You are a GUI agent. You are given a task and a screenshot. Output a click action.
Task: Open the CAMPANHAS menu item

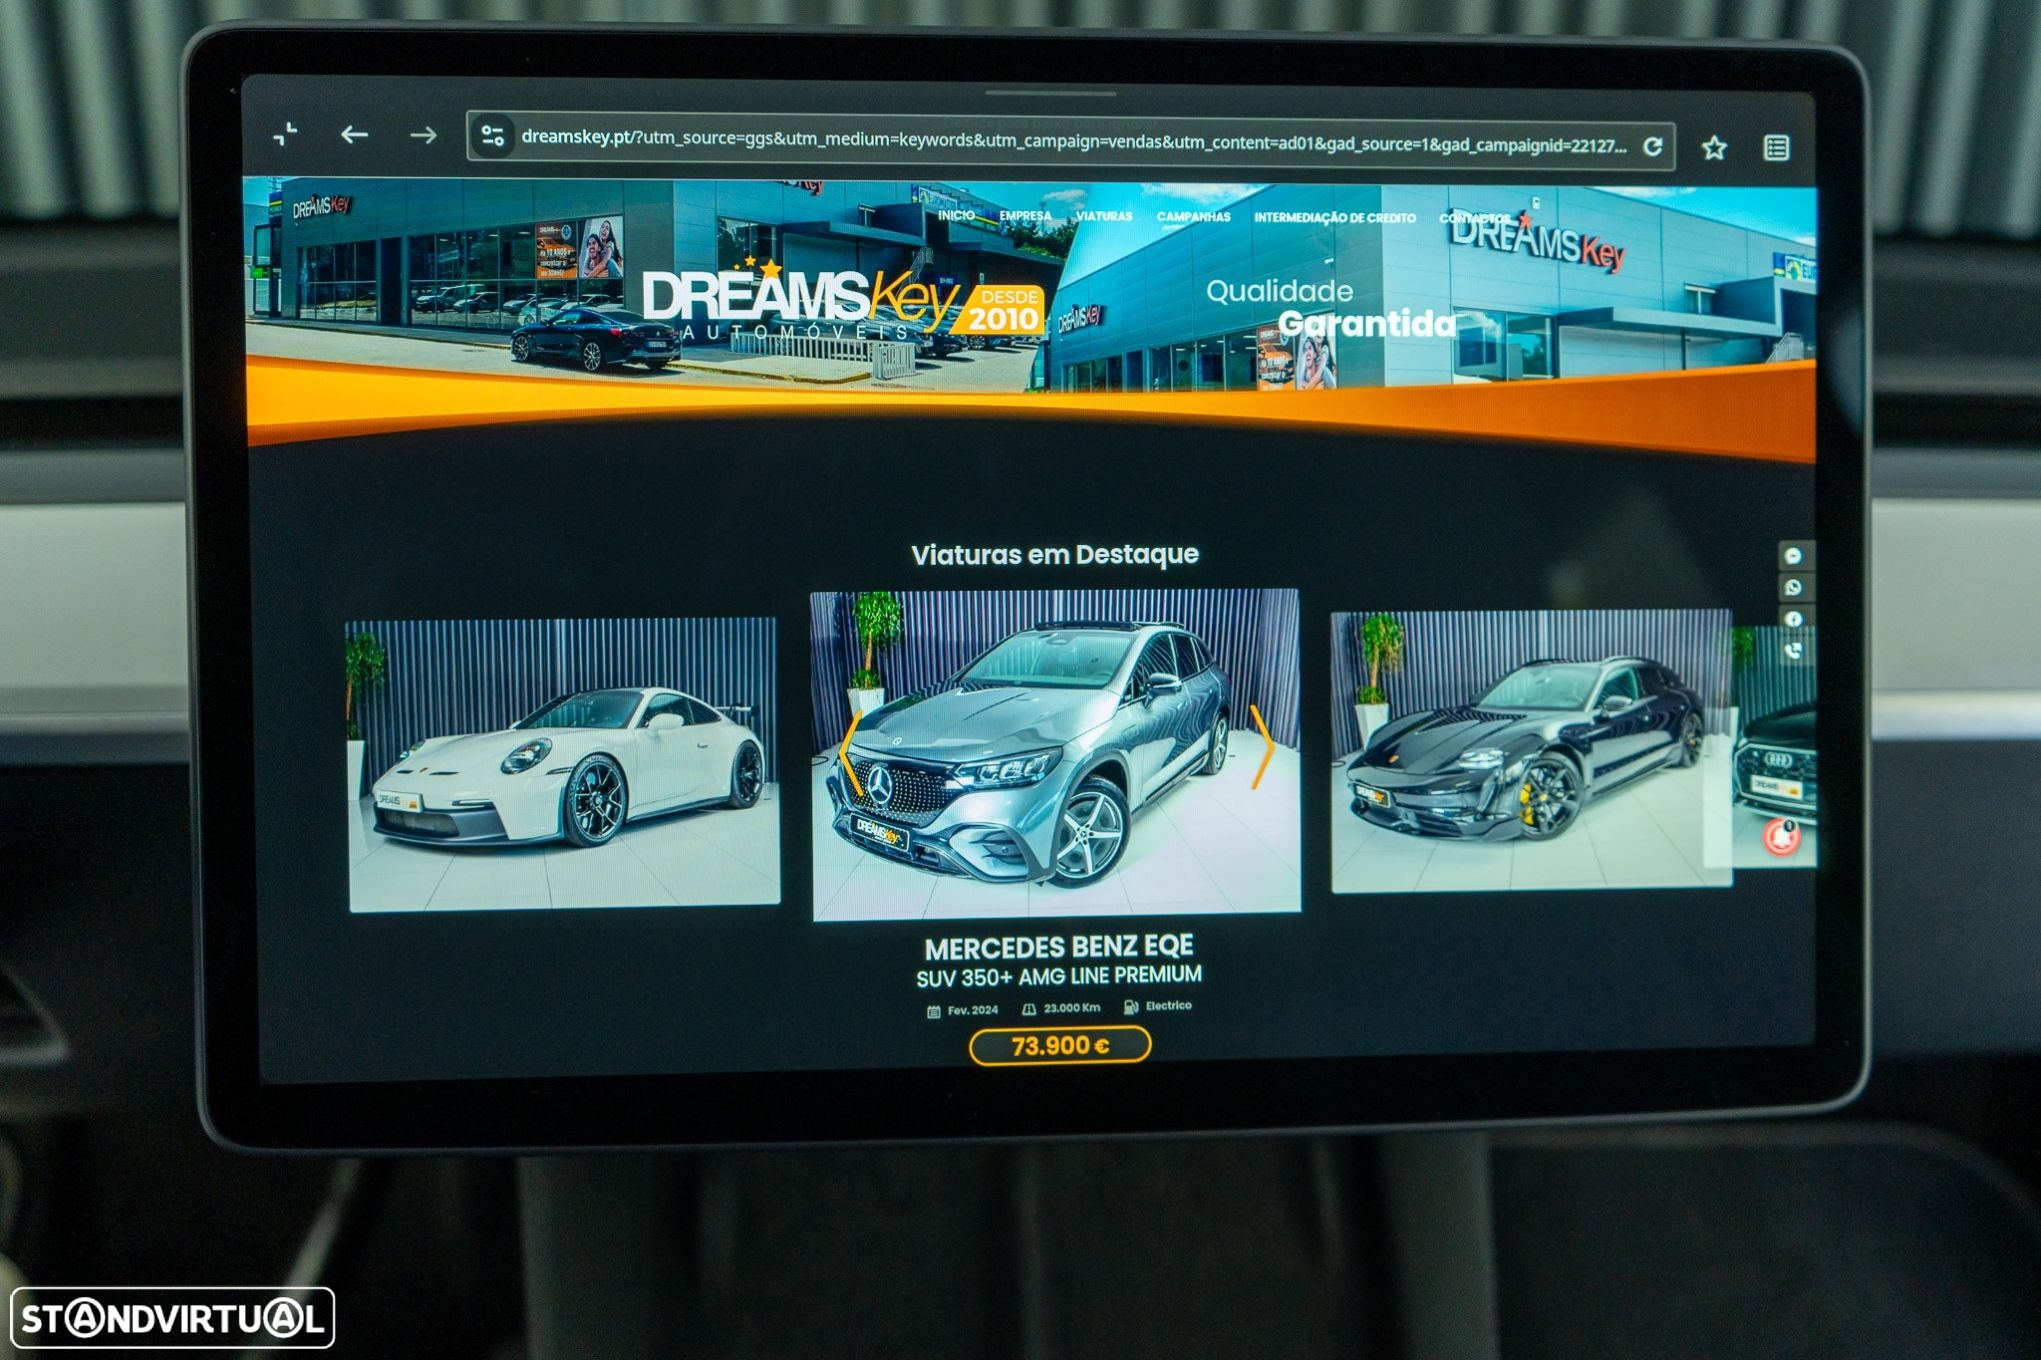coord(1193,217)
